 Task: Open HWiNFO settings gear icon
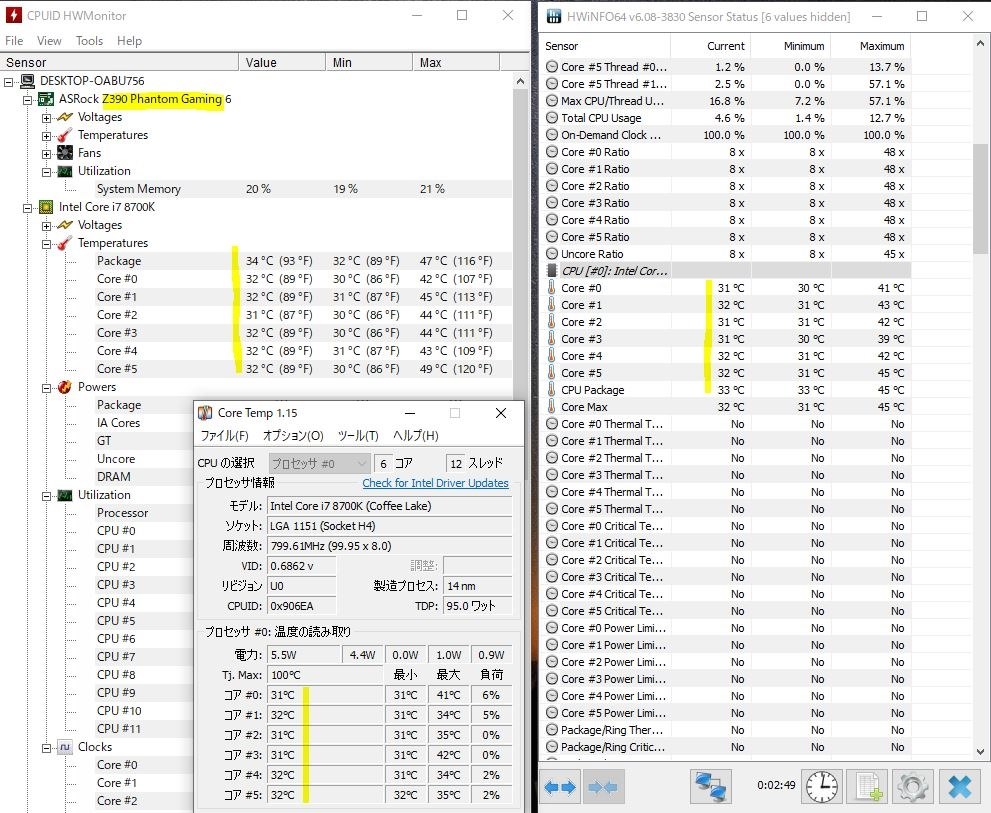tap(912, 786)
